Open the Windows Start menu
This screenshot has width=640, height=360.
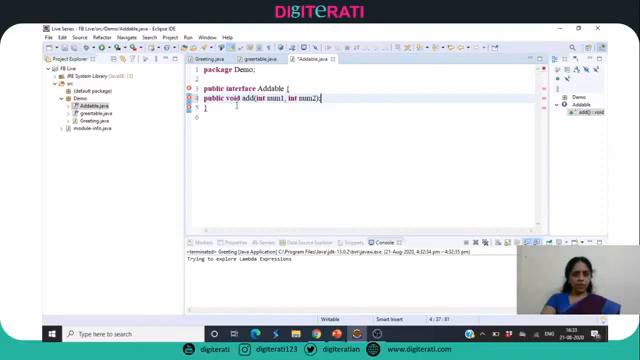(x=52, y=334)
